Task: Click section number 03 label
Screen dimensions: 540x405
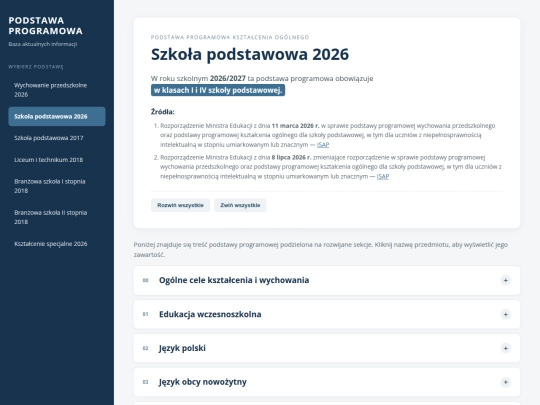Action: tap(145, 382)
